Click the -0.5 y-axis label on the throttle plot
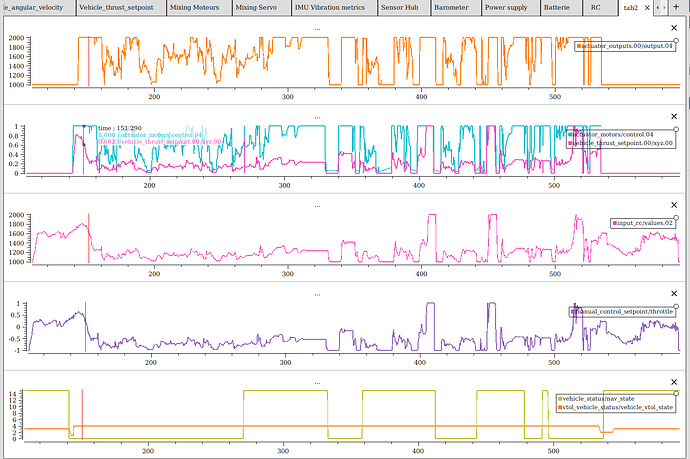The image size is (690, 459). pyautogui.click(x=15, y=339)
